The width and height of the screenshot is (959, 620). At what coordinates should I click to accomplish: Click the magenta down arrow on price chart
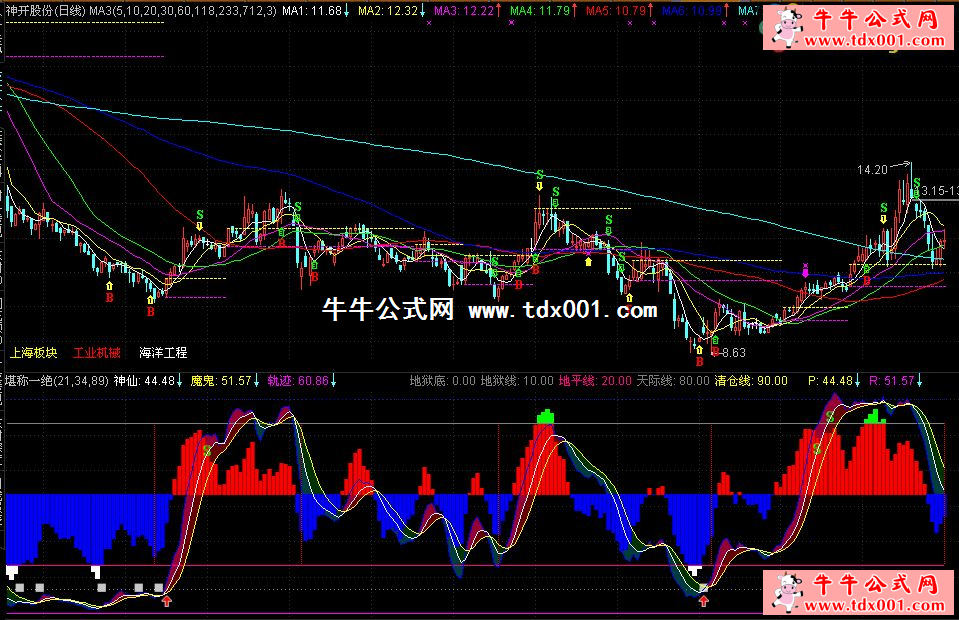pyautogui.click(x=805, y=270)
